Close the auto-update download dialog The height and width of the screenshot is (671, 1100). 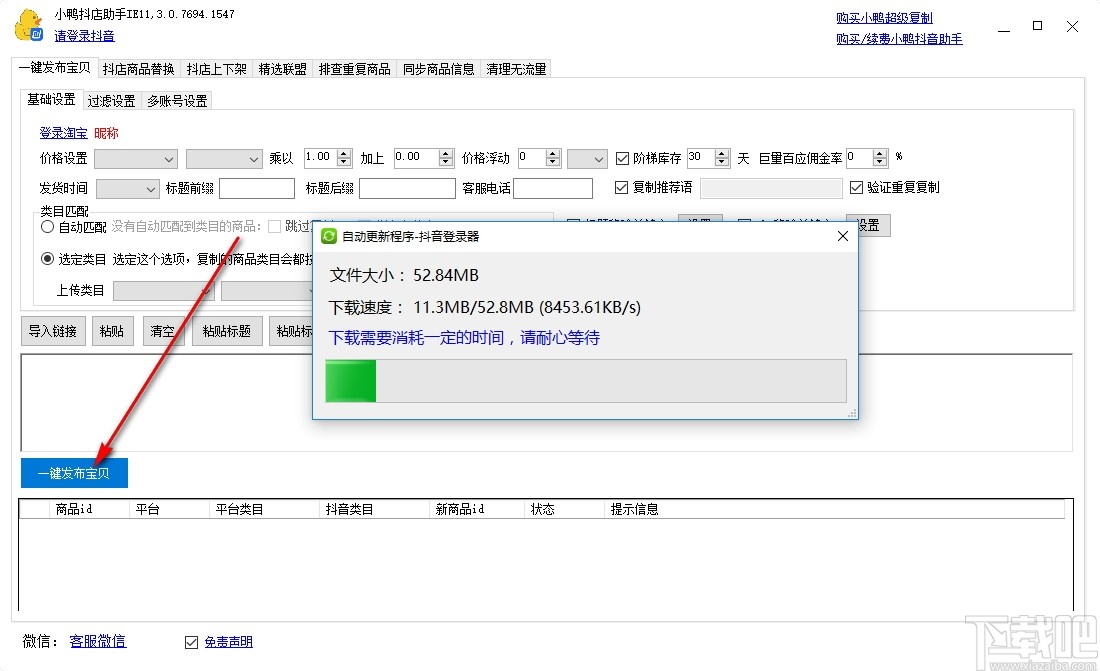(843, 237)
